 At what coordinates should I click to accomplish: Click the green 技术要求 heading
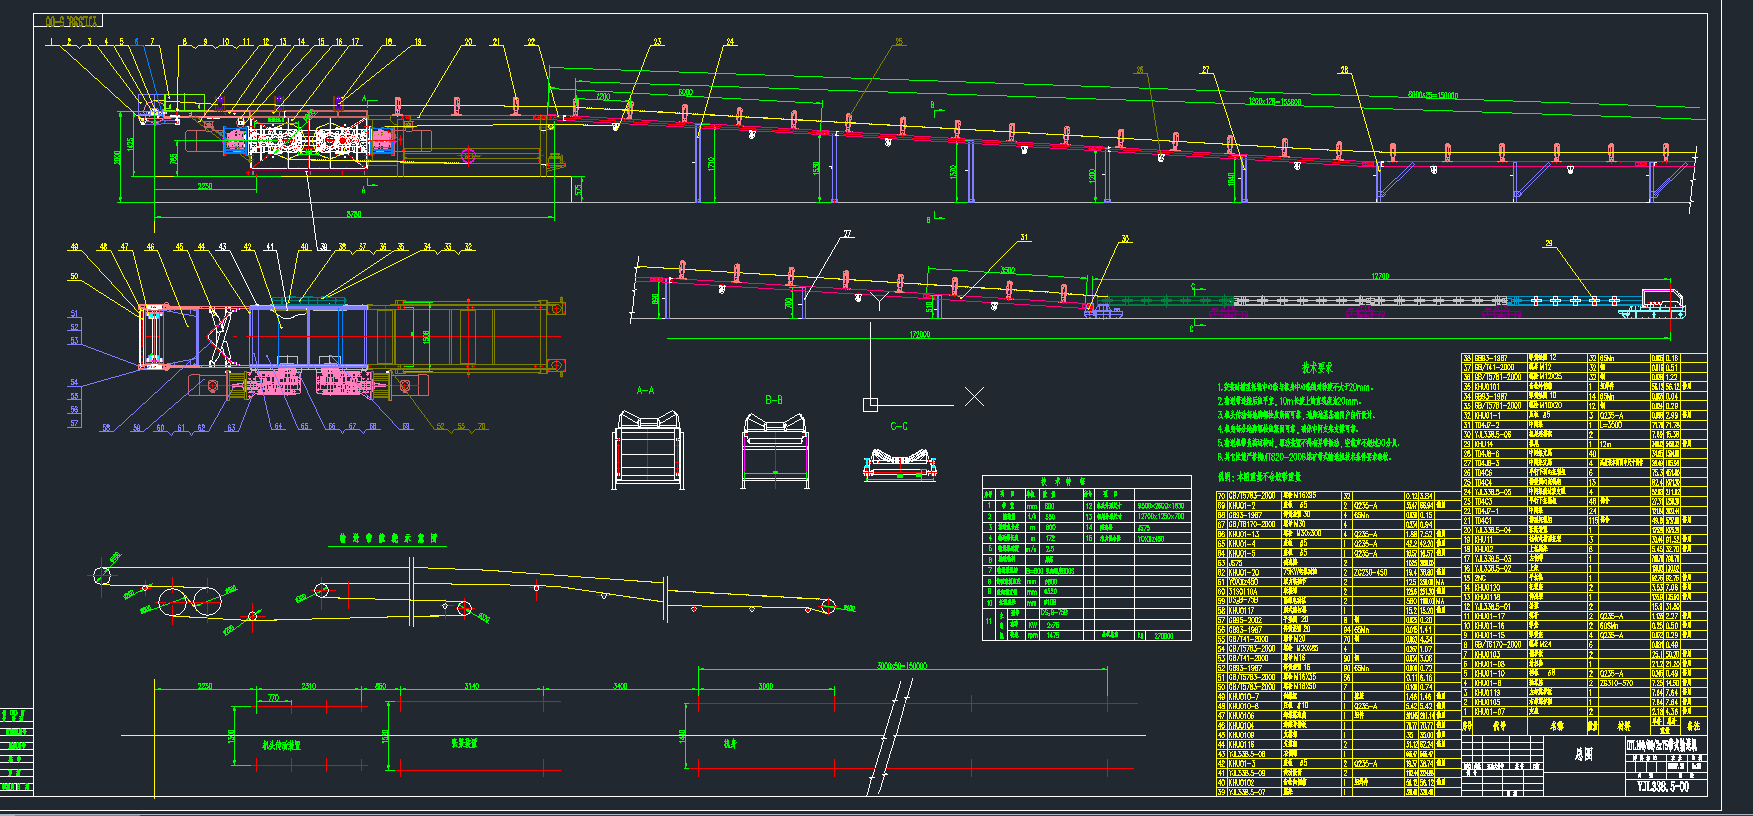point(1317,368)
